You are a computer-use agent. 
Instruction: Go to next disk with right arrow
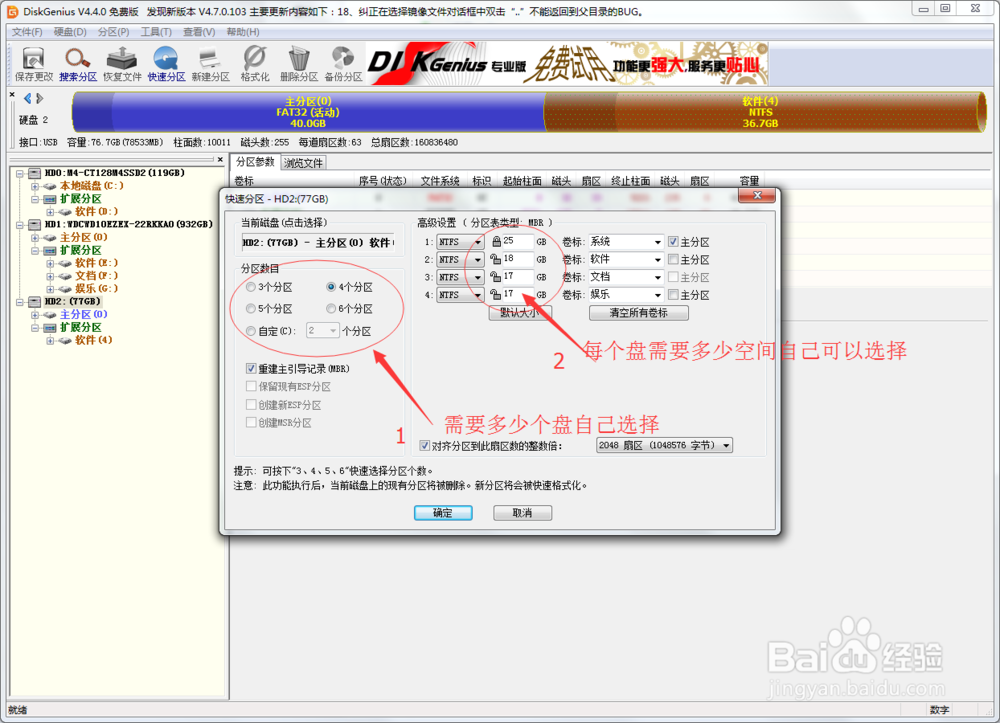click(x=40, y=98)
